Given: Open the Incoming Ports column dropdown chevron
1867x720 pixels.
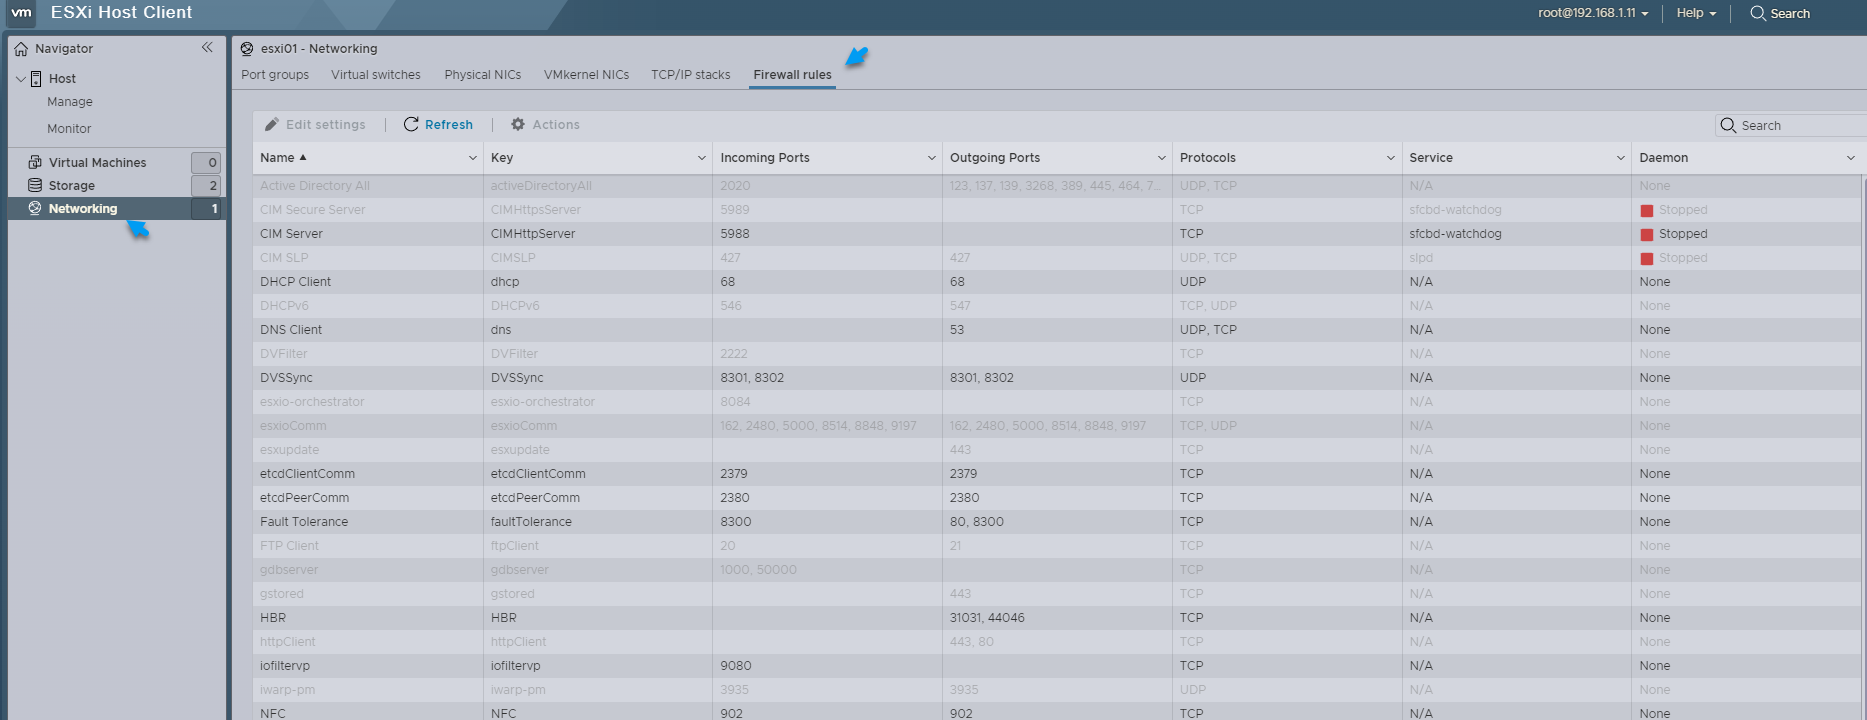Looking at the screenshot, I should pyautogui.click(x=932, y=158).
